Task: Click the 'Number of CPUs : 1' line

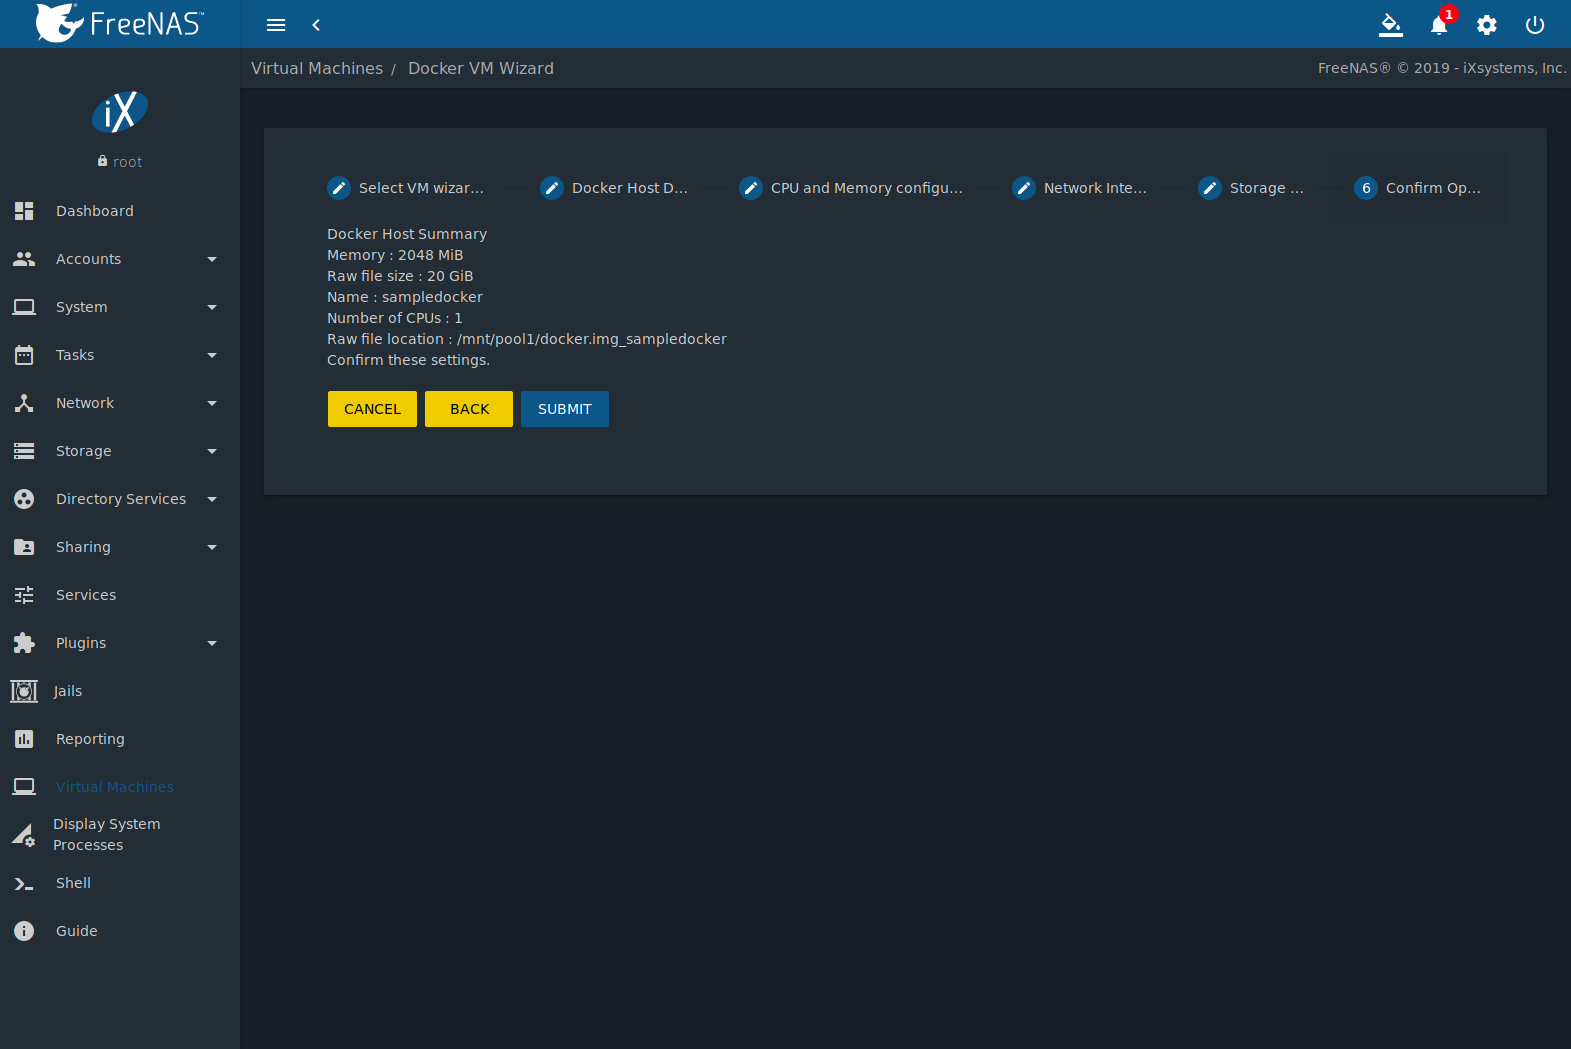Action: (x=395, y=318)
